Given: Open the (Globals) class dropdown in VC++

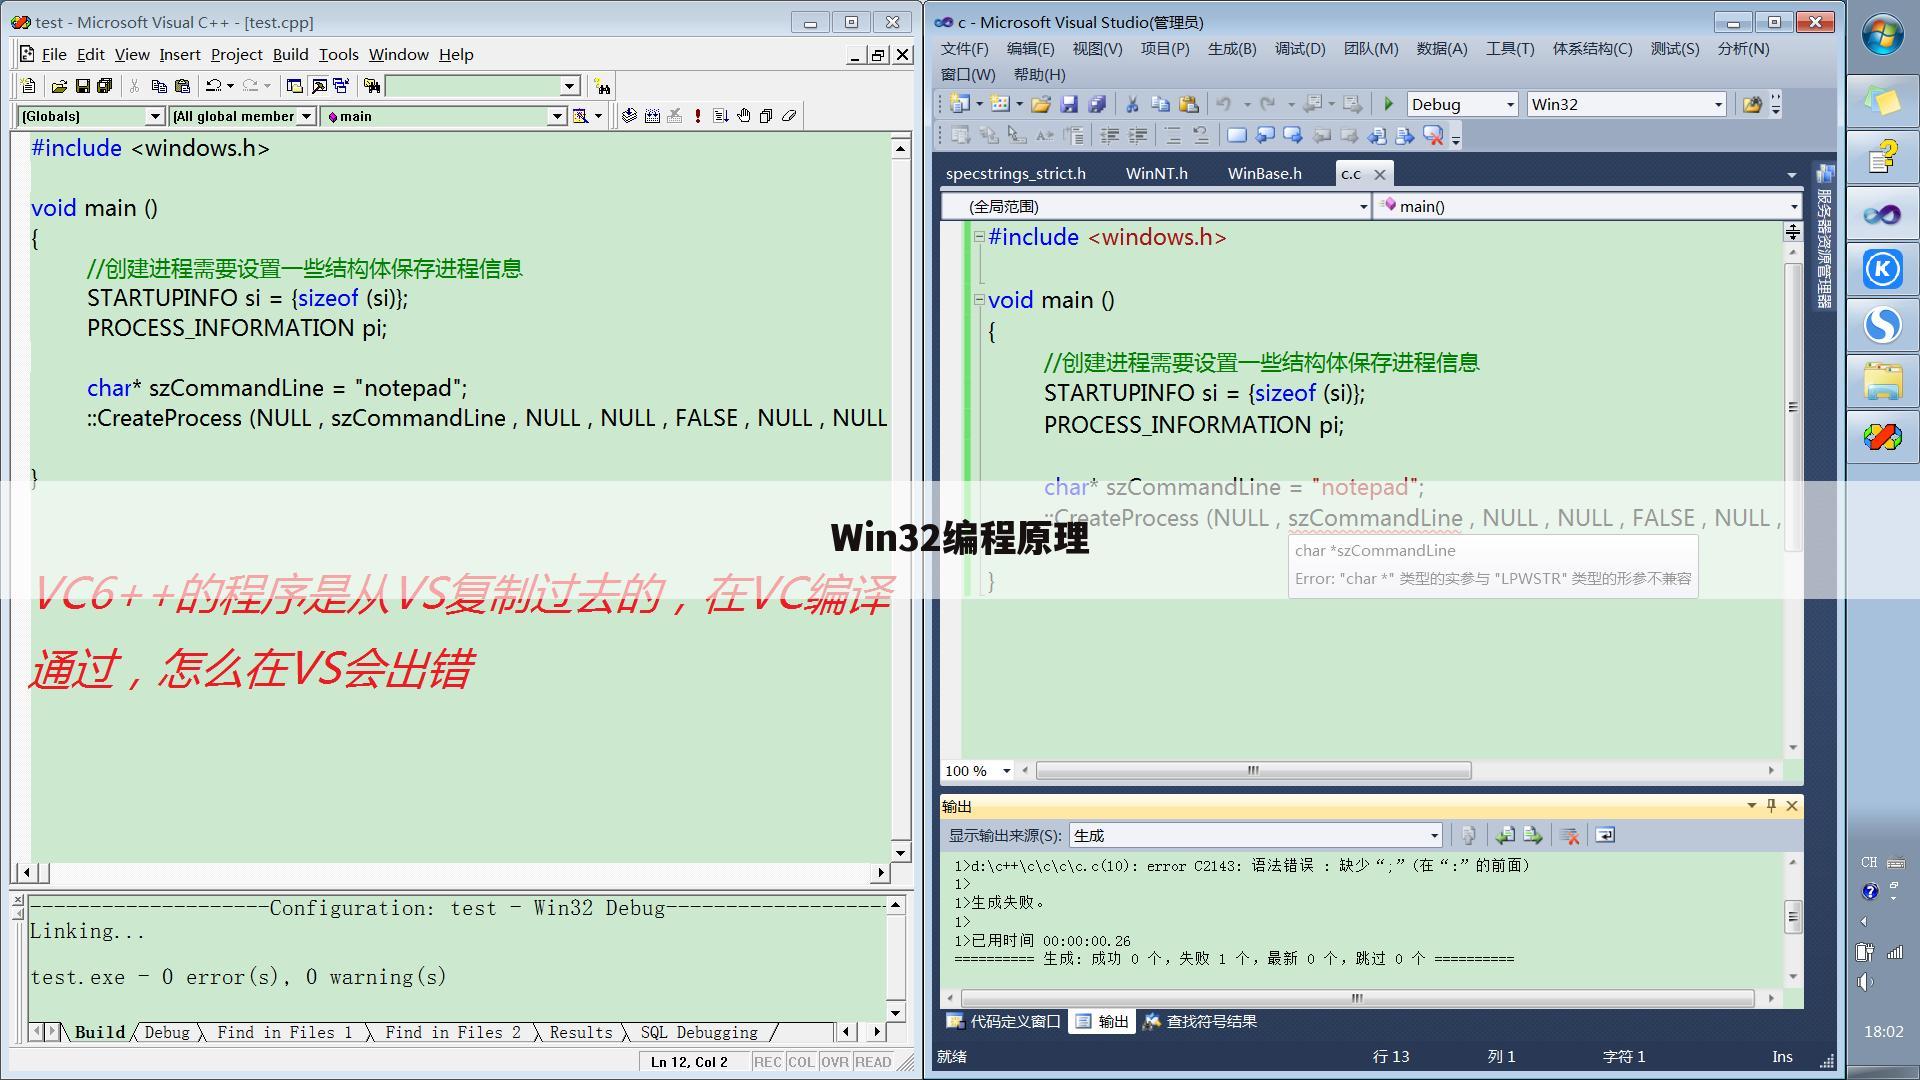Looking at the screenshot, I should click(x=90, y=116).
